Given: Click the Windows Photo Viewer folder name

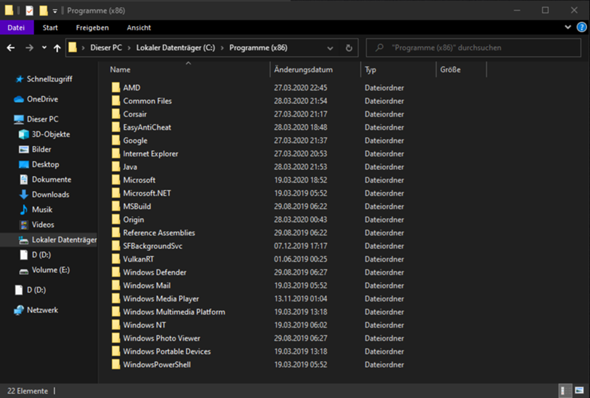Looking at the screenshot, I should coord(162,338).
